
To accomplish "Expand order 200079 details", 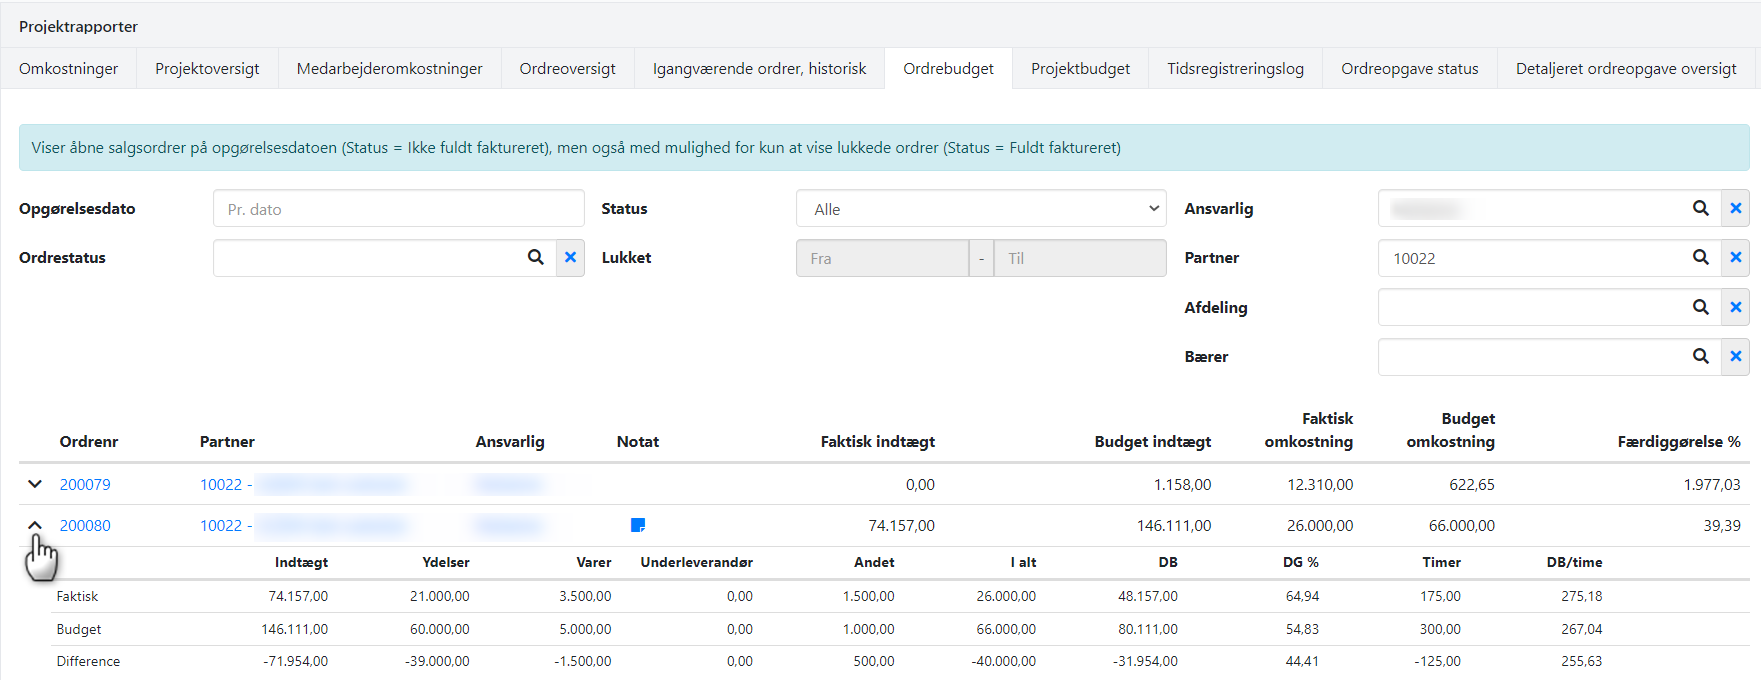I will click(35, 484).
